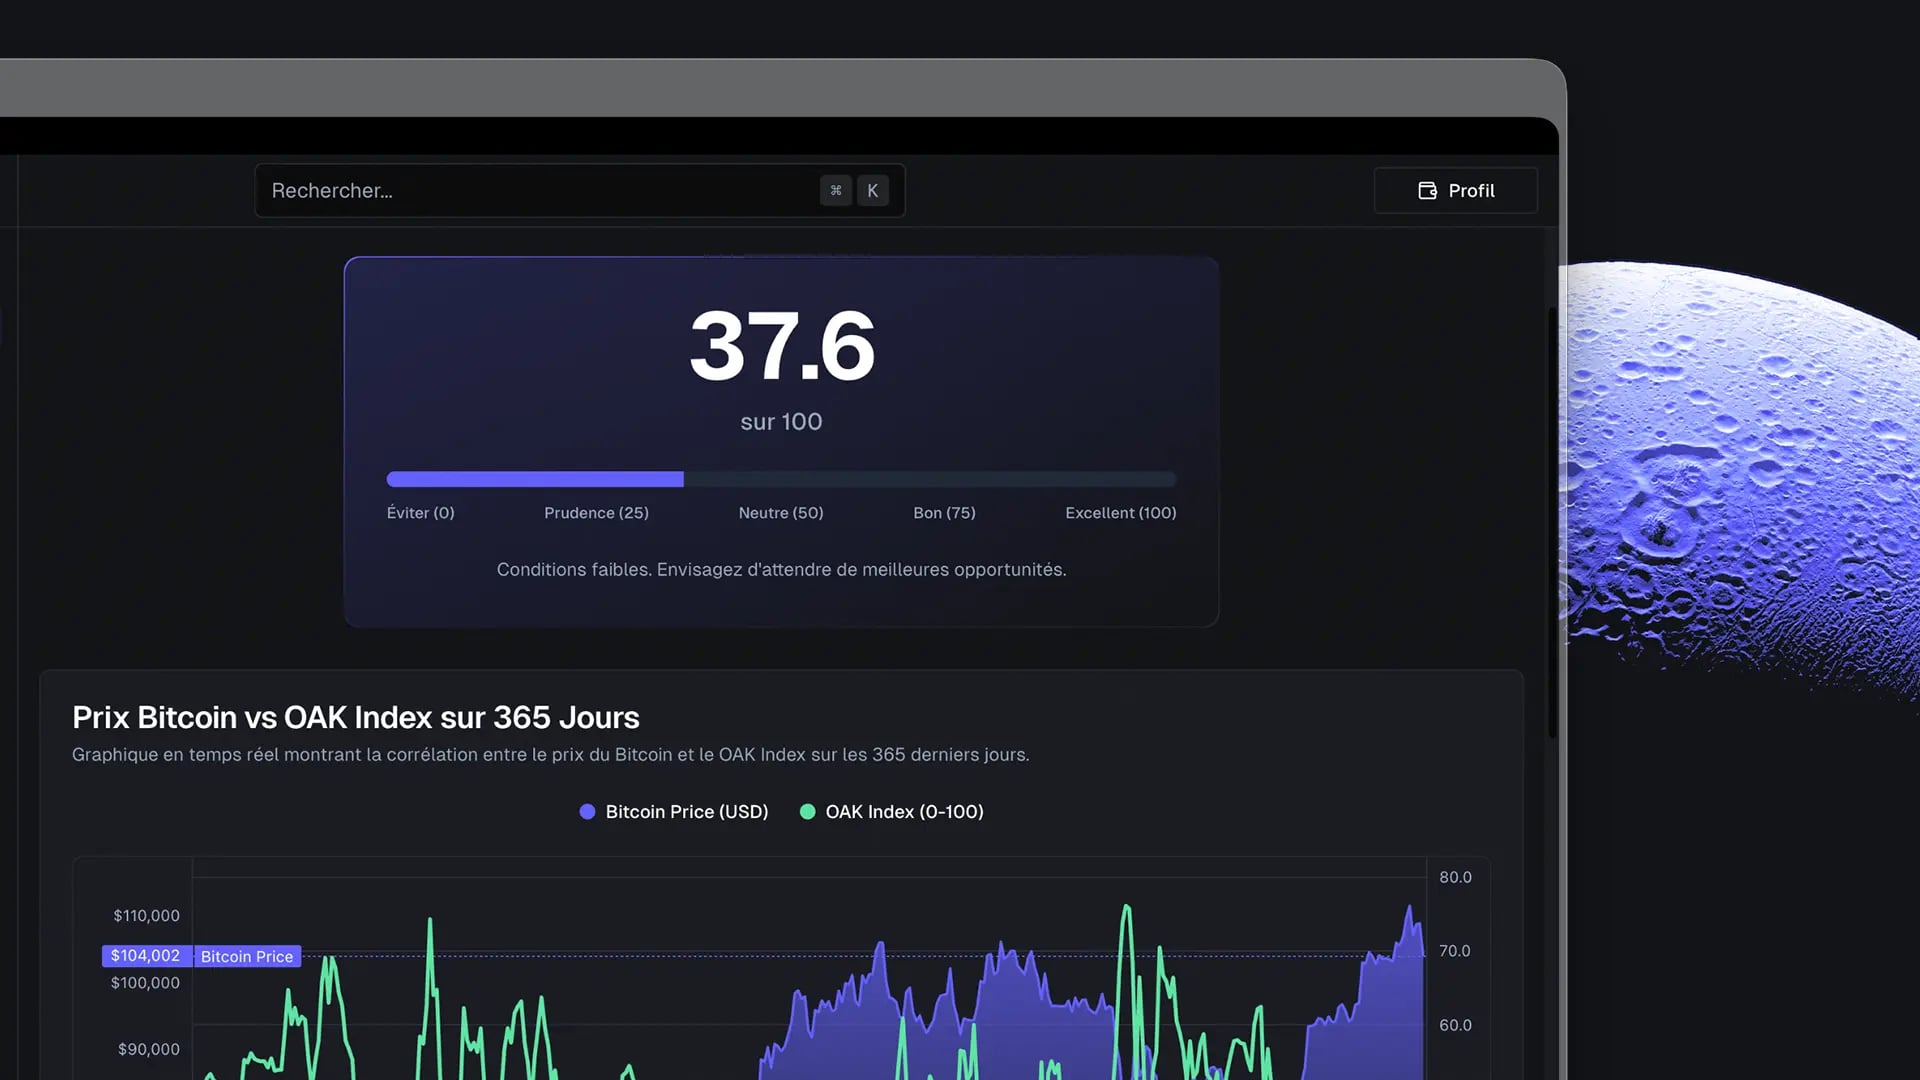Click the Rechercher search field
The height and width of the screenshot is (1080, 1920).
click(x=580, y=190)
